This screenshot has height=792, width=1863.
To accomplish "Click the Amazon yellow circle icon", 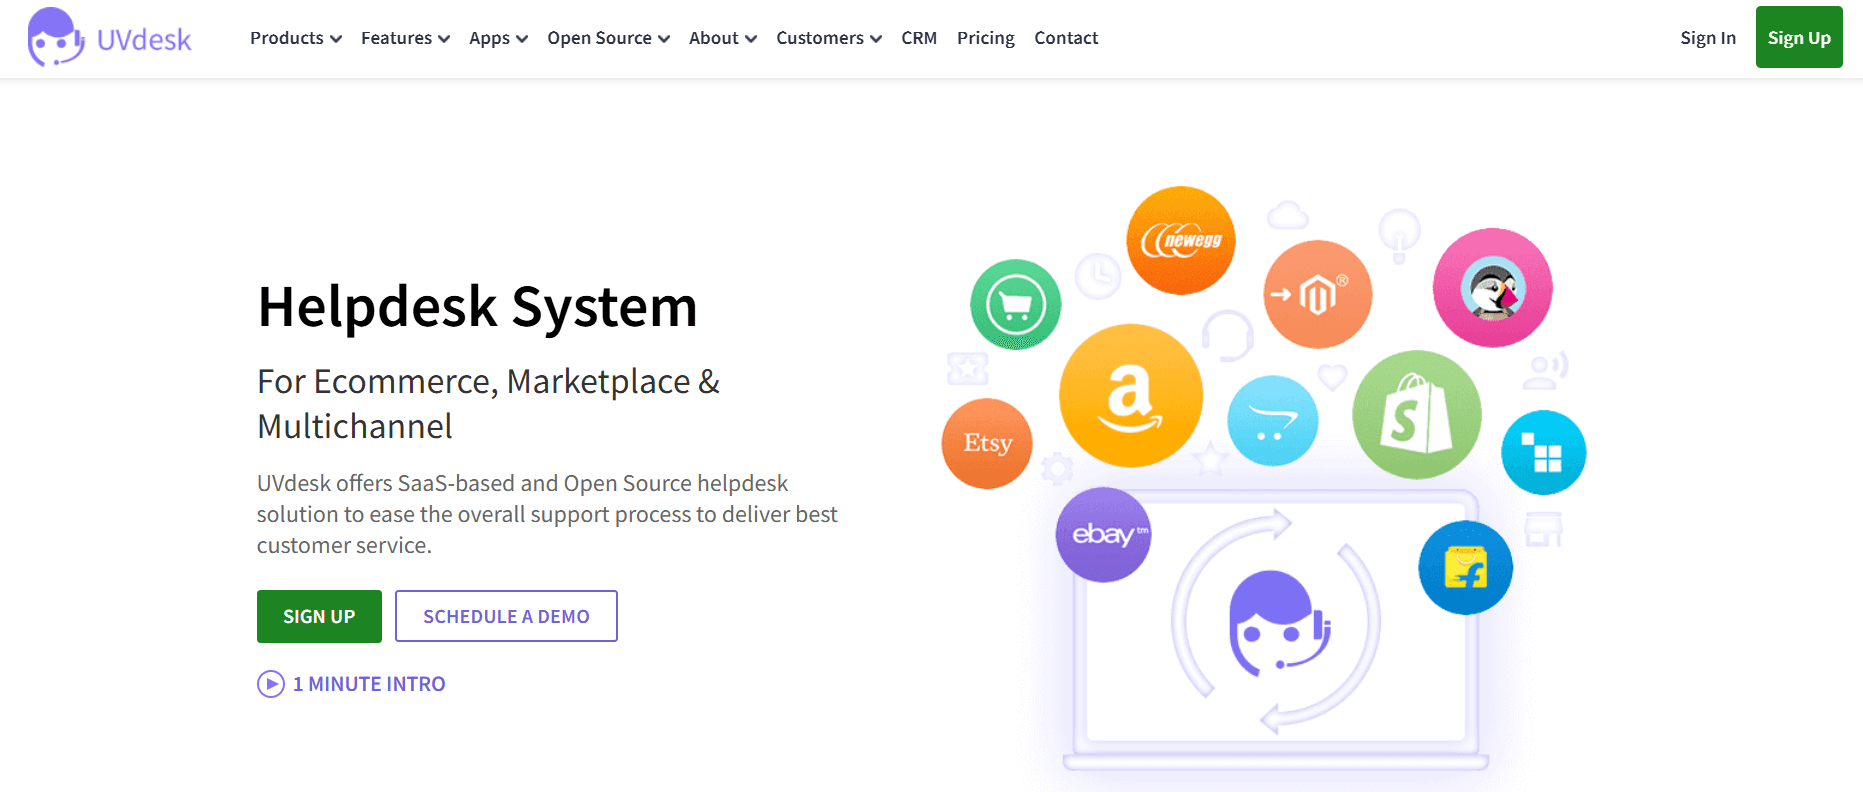I will pos(1131,395).
